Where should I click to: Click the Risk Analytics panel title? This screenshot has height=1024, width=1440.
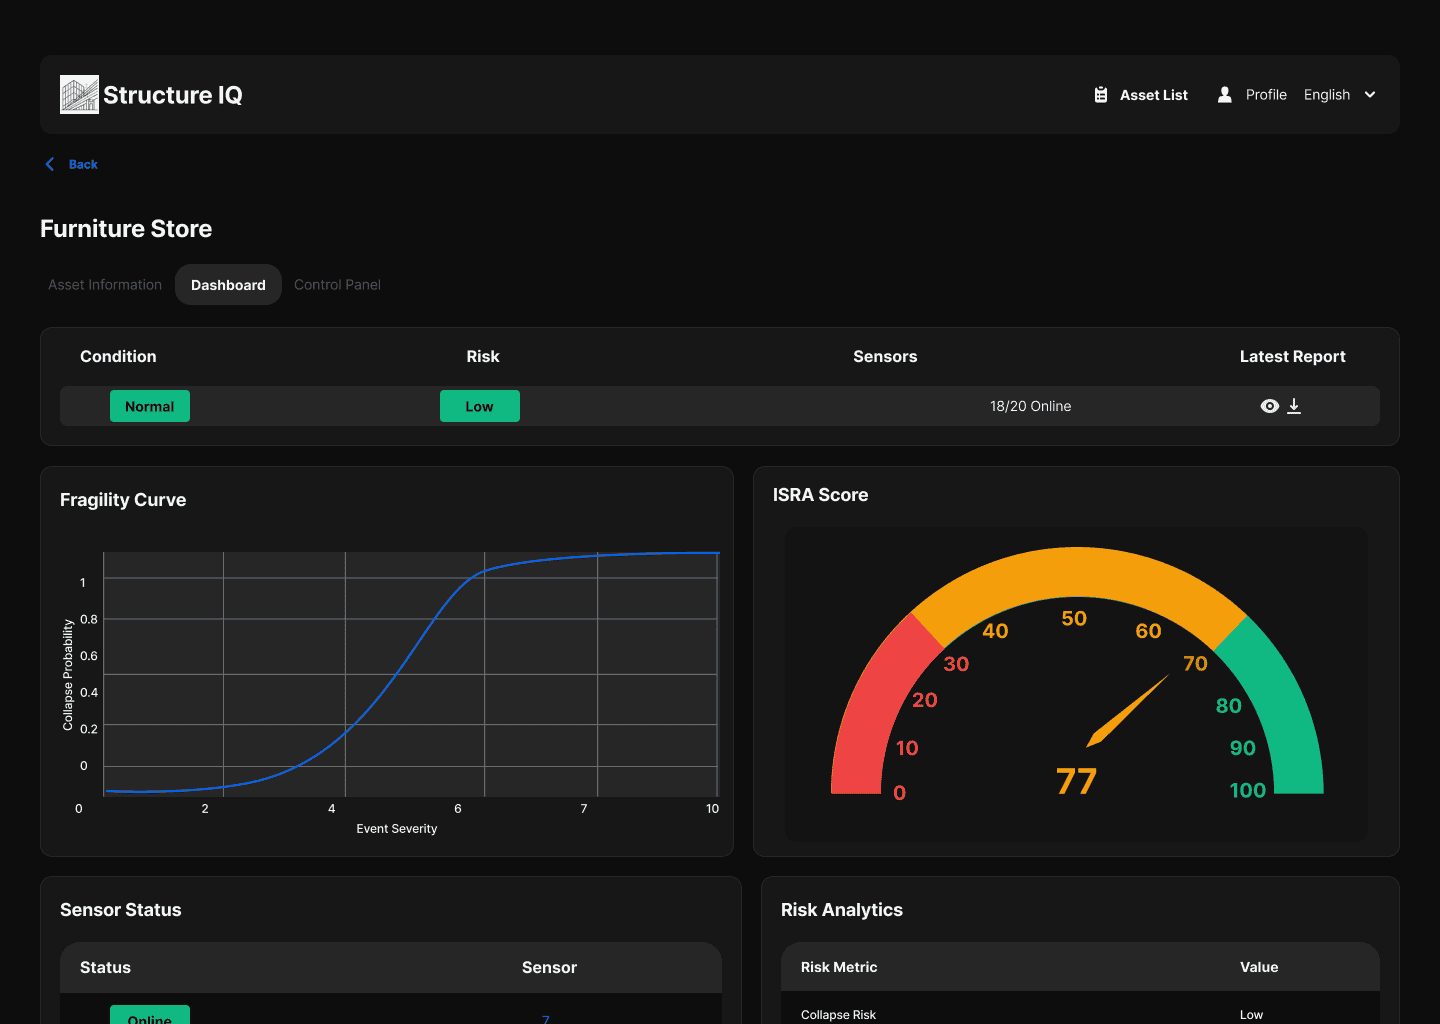[x=842, y=910]
